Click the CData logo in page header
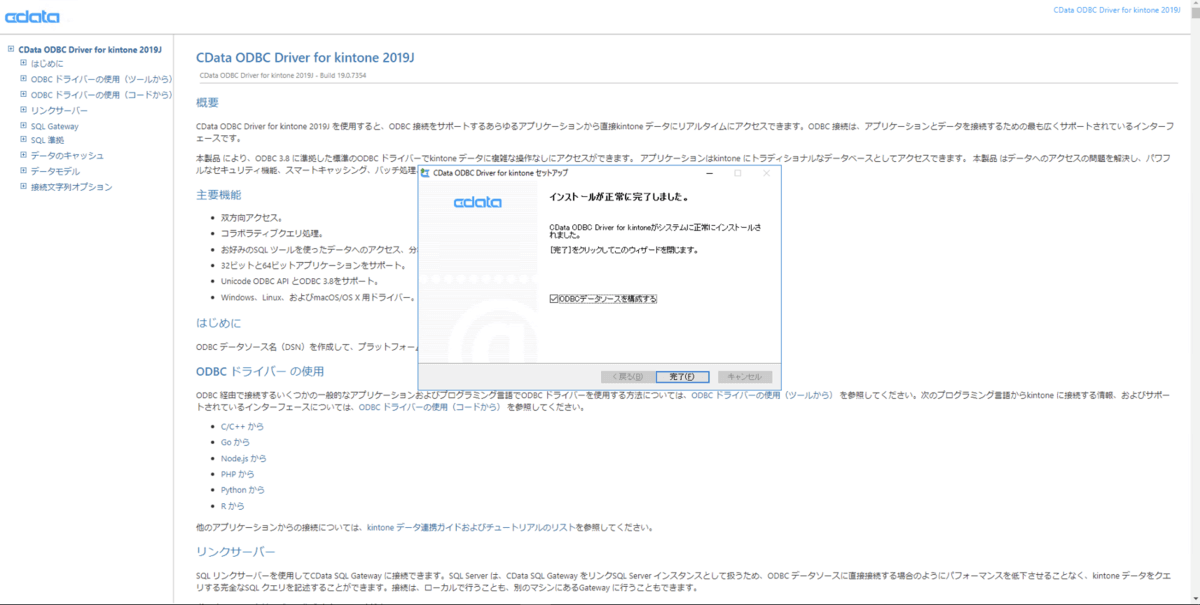Viewport: 1200px width, 605px height. tap(32, 17)
